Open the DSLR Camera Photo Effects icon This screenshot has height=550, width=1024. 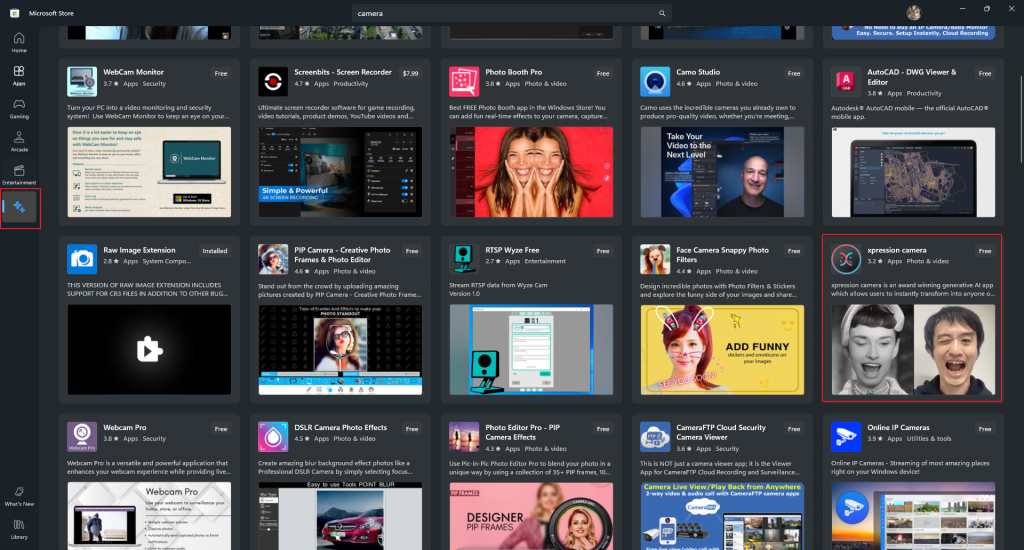pos(273,437)
